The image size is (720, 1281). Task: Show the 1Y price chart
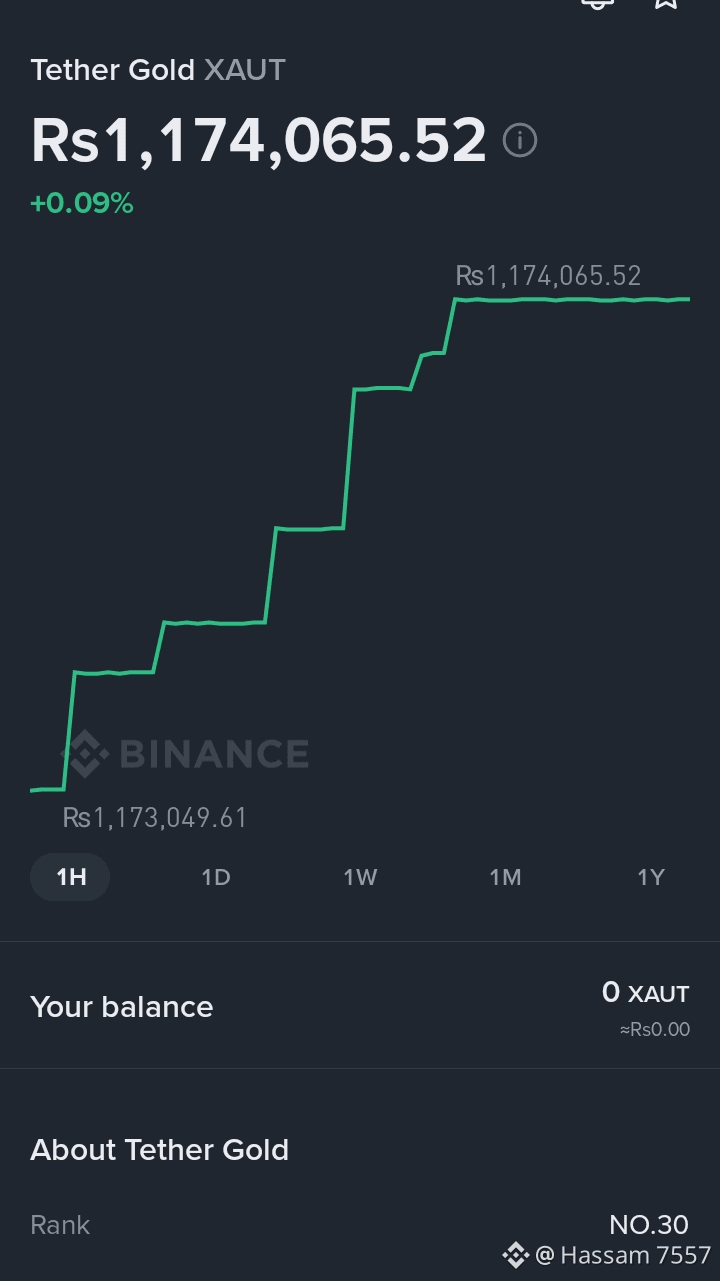650,877
